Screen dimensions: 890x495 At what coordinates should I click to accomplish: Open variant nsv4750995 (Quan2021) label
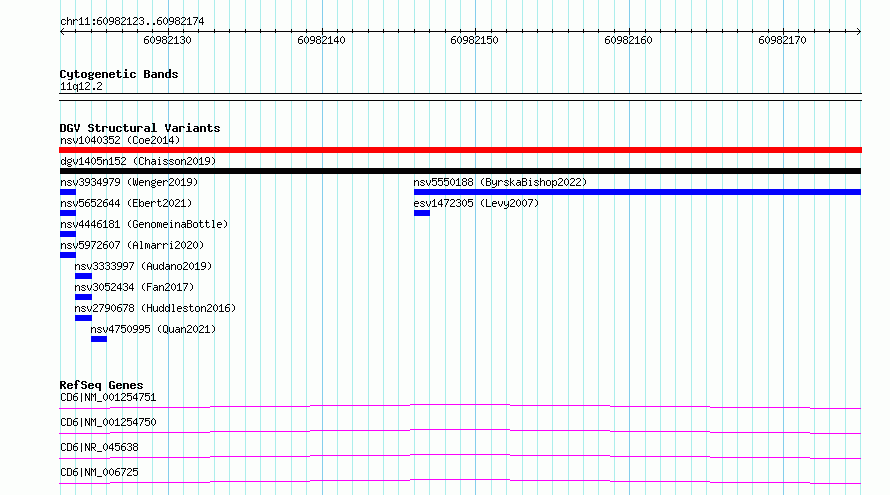coord(153,329)
